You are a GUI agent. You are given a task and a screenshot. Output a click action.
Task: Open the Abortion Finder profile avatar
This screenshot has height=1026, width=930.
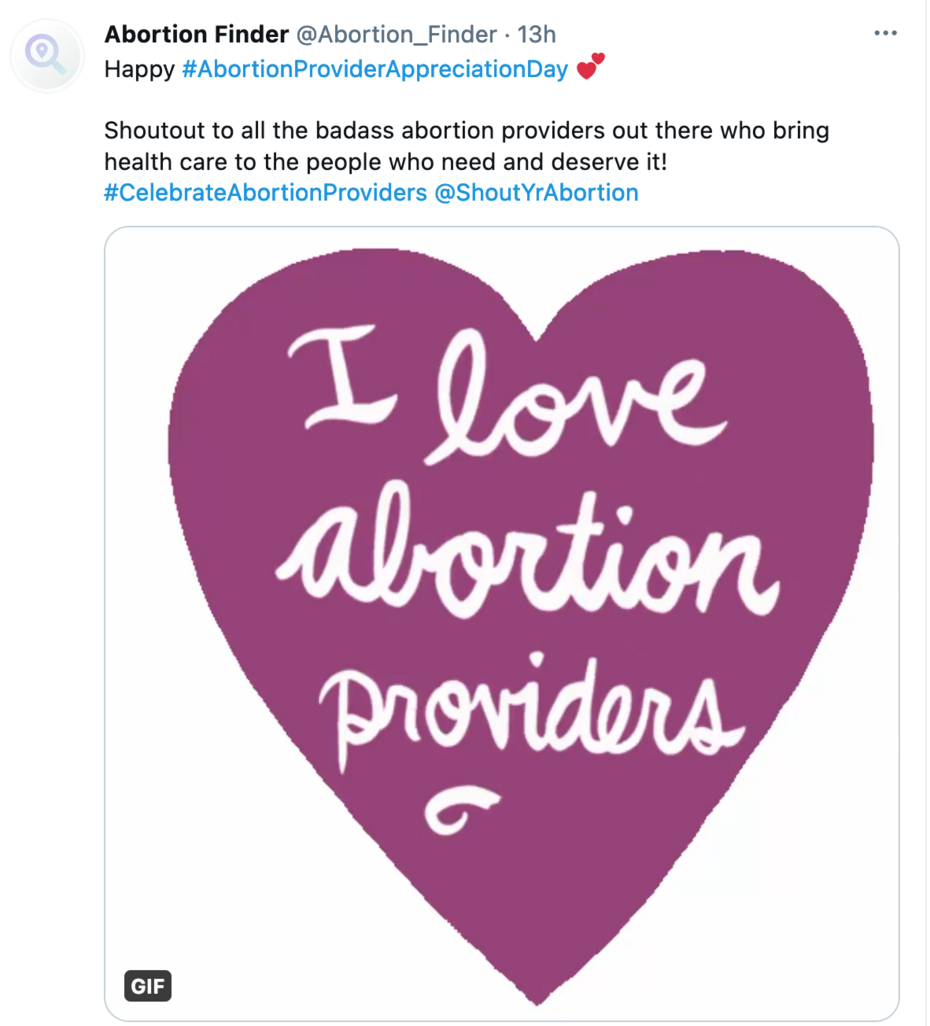tap(47, 56)
